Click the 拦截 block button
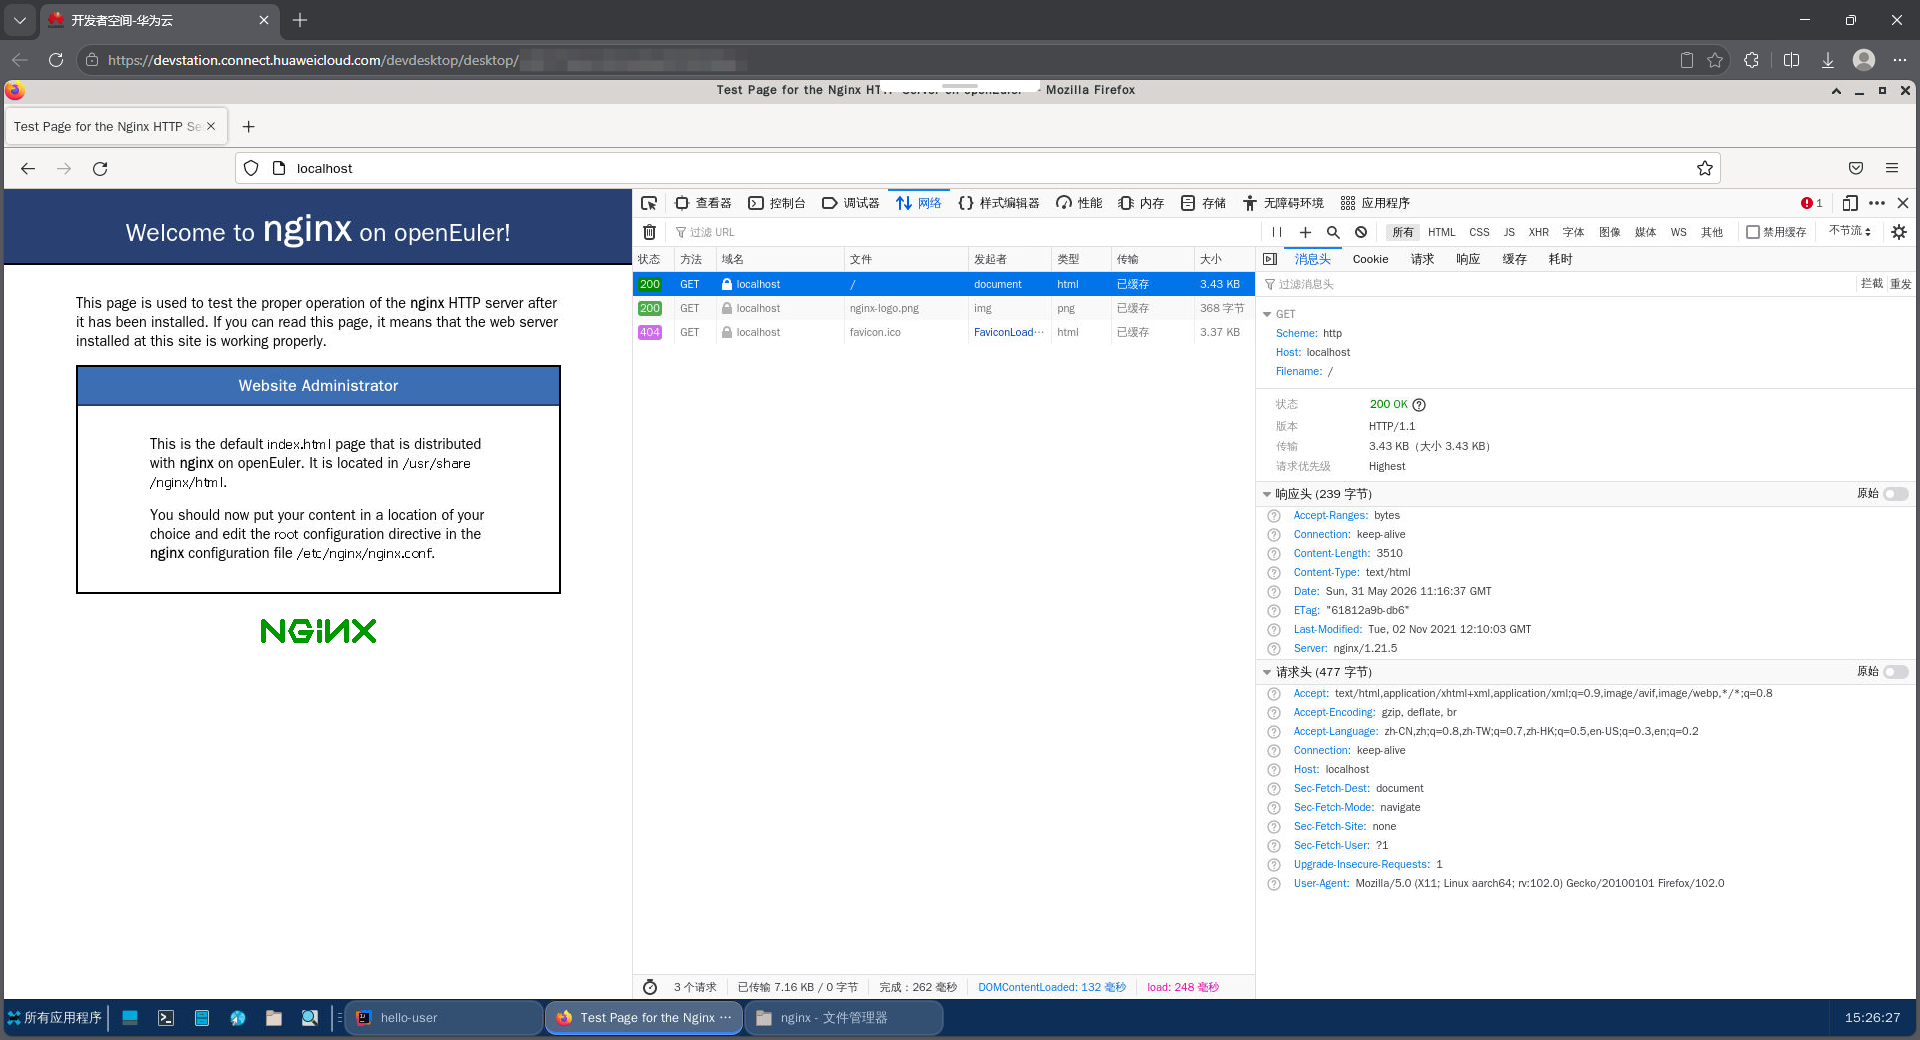The height and width of the screenshot is (1040, 1920). pyautogui.click(x=1872, y=284)
